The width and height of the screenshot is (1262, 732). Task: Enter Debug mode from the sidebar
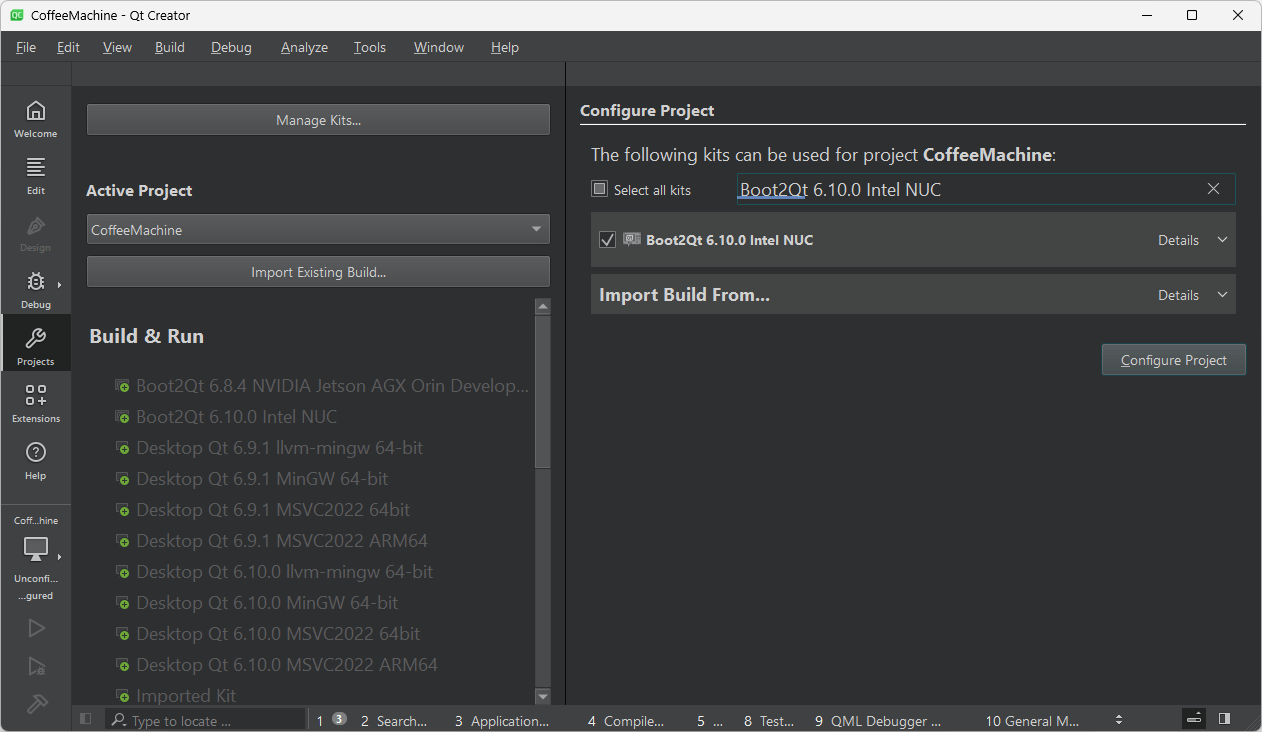tap(35, 289)
